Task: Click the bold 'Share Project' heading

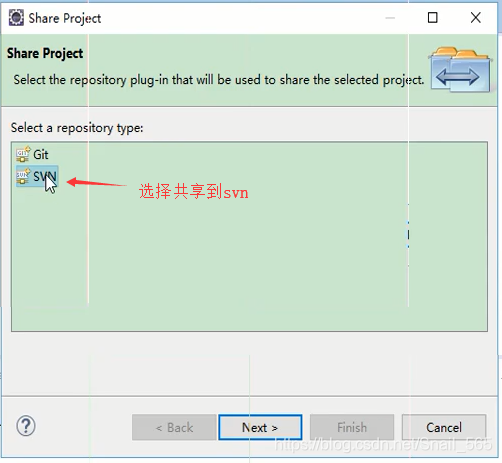Action: [x=45, y=53]
